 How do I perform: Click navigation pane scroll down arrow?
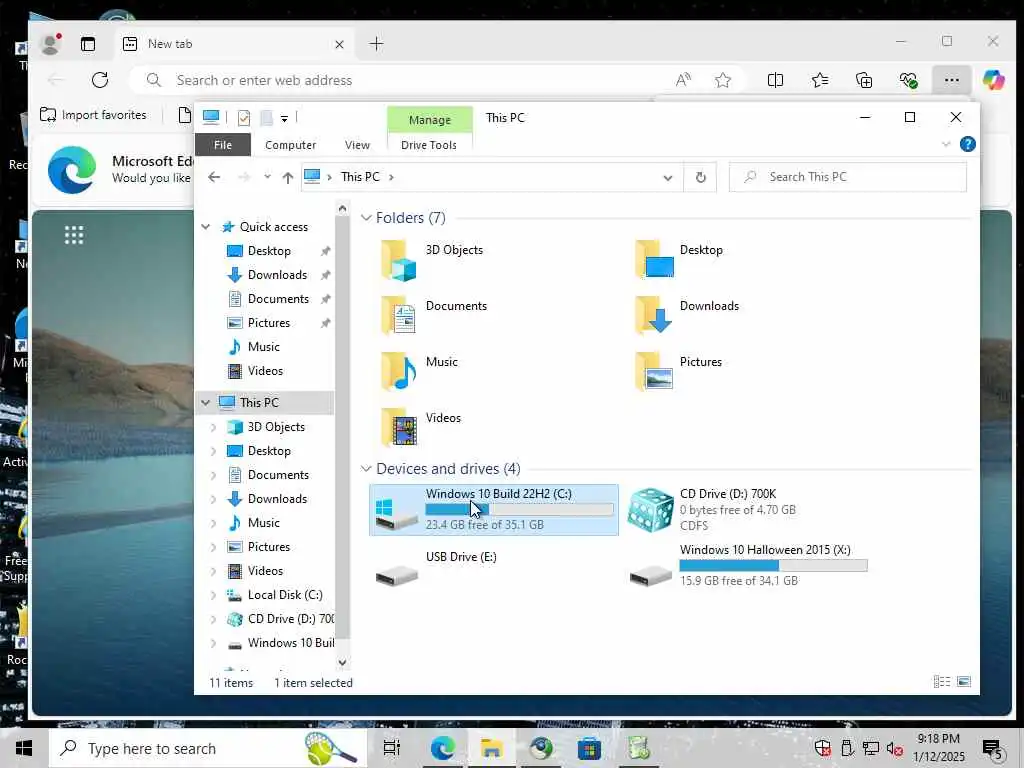342,662
